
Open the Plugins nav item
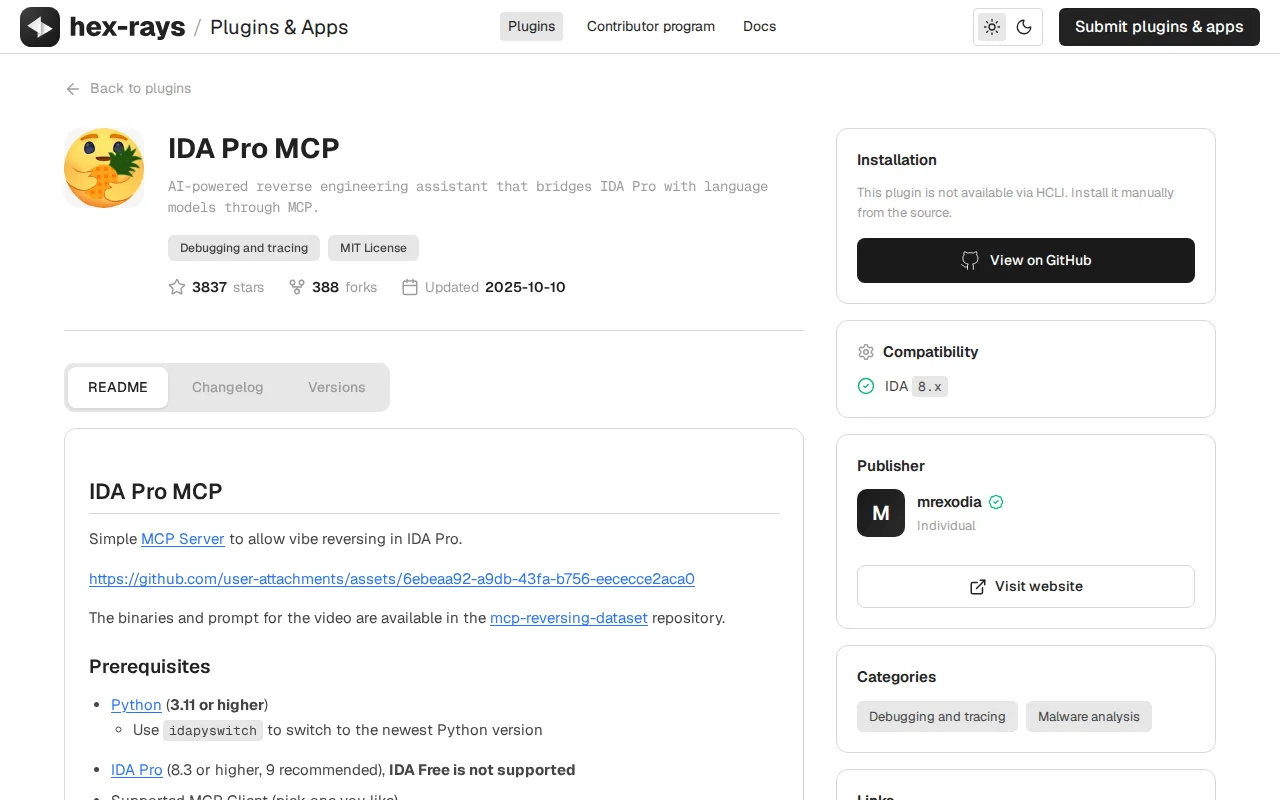pos(532,27)
